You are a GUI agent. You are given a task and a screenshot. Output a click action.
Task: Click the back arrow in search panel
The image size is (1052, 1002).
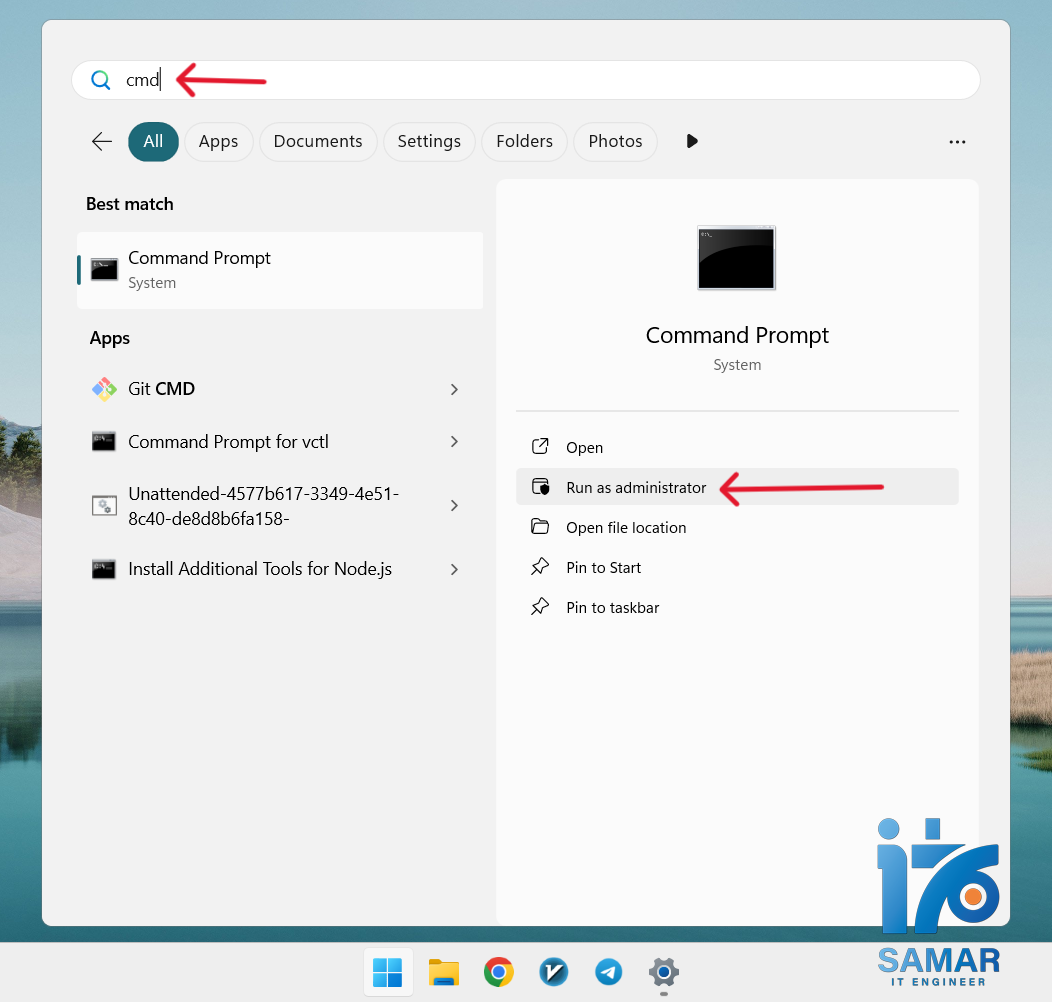pyautogui.click(x=102, y=142)
